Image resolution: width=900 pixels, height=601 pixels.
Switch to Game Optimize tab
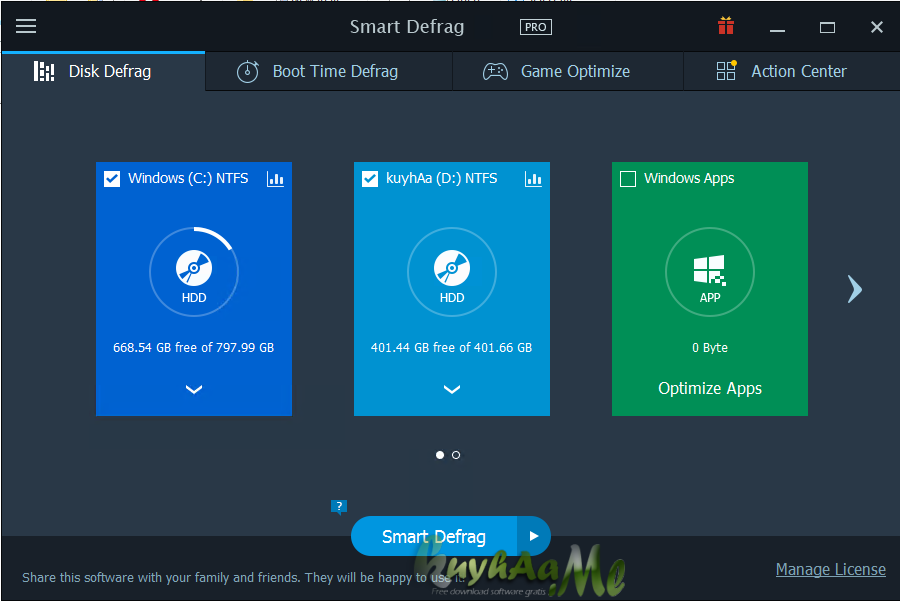pos(568,71)
